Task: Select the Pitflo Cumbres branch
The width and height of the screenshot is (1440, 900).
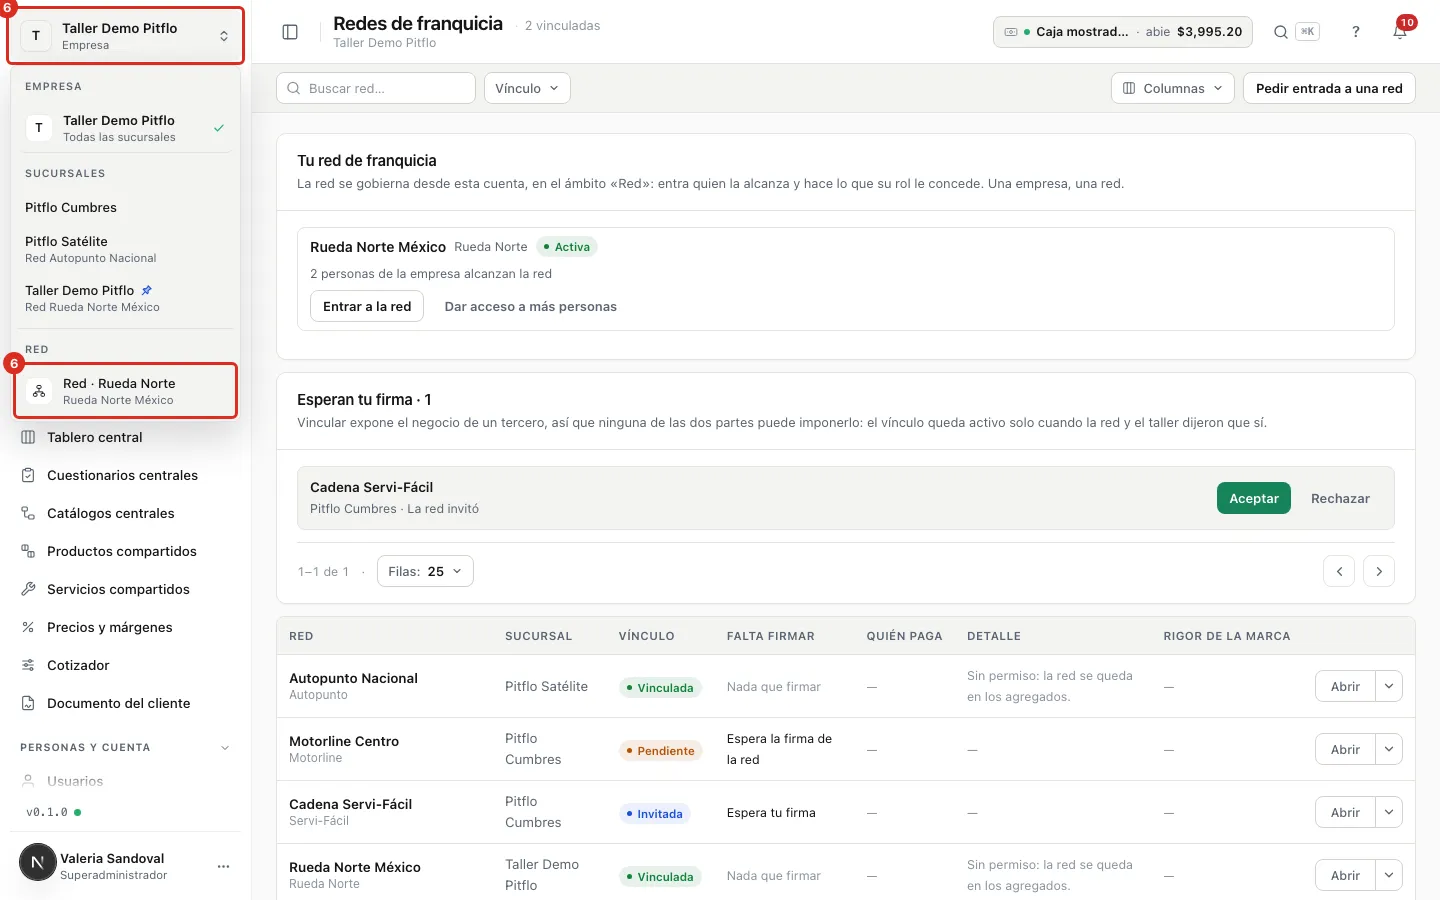Action: (x=125, y=207)
